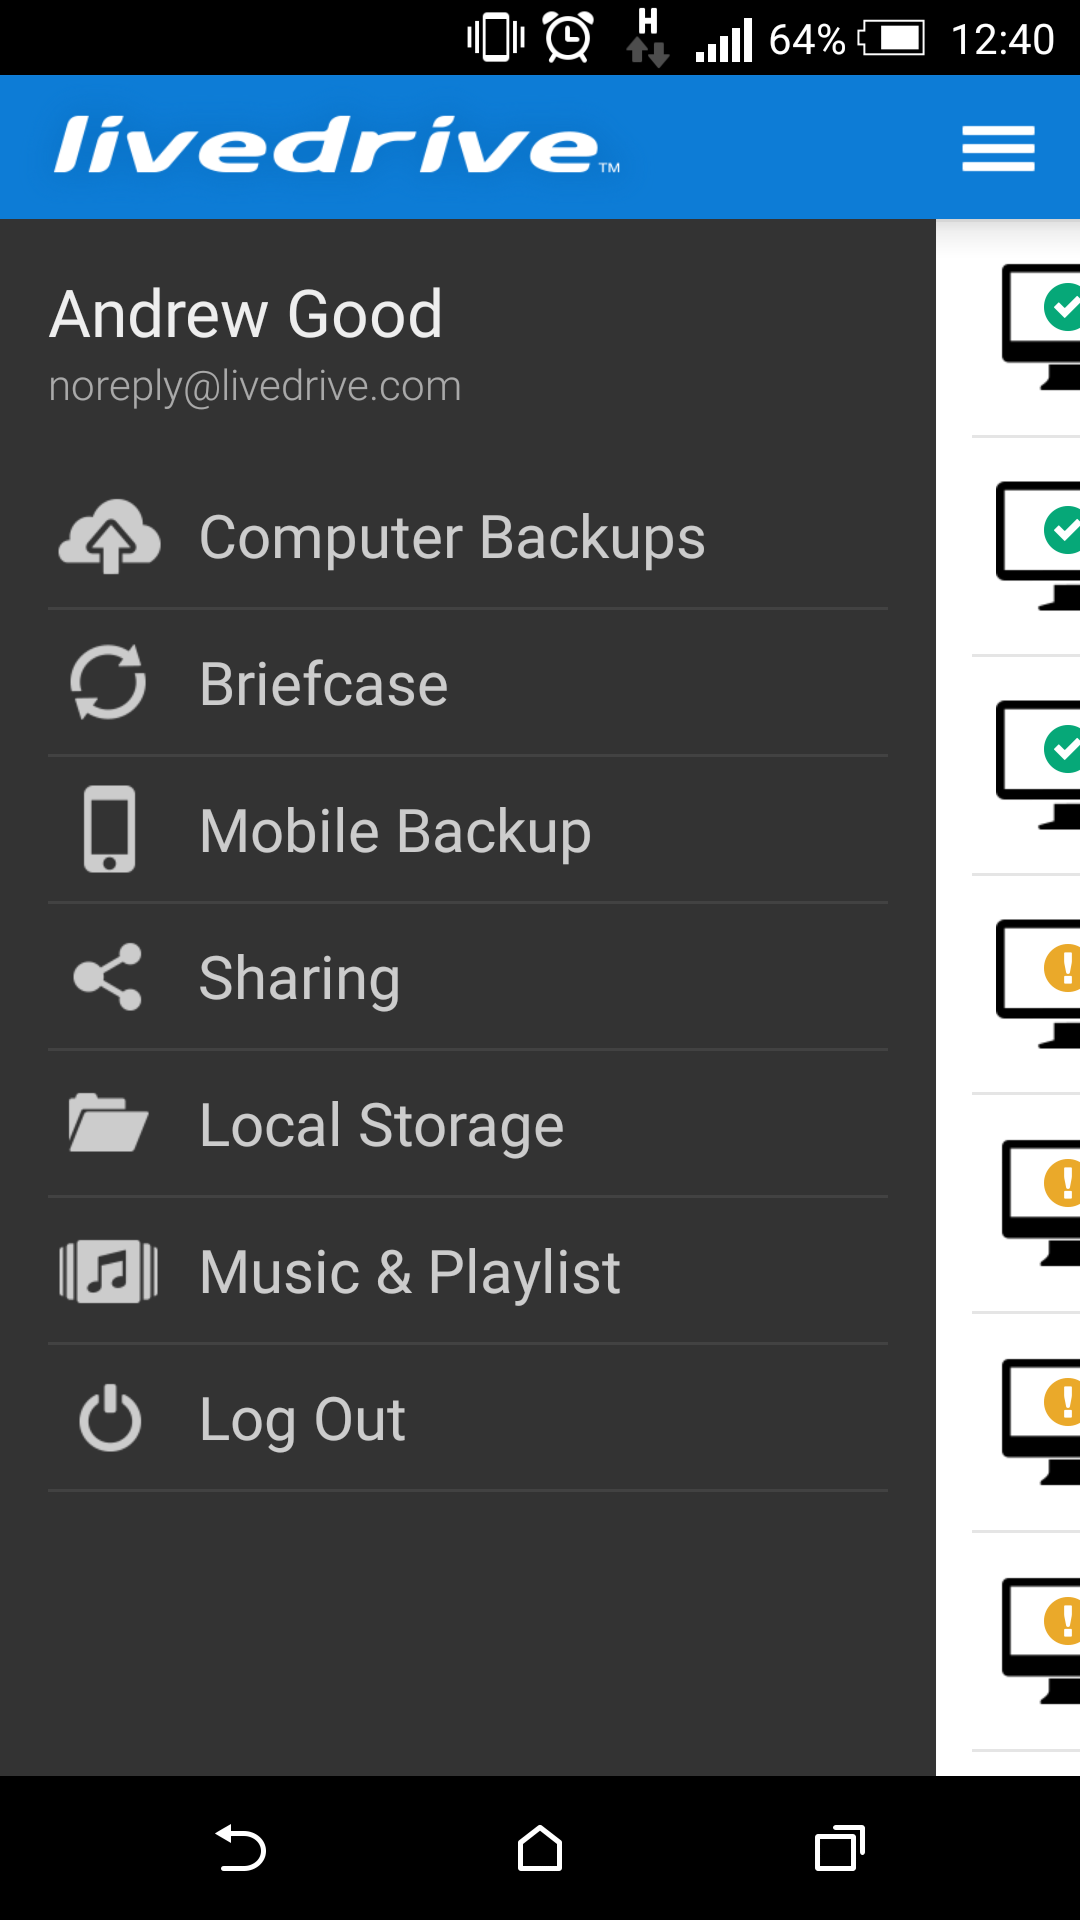Click the share nodes icon
Screen dimensions: 1080x1920
point(109,977)
